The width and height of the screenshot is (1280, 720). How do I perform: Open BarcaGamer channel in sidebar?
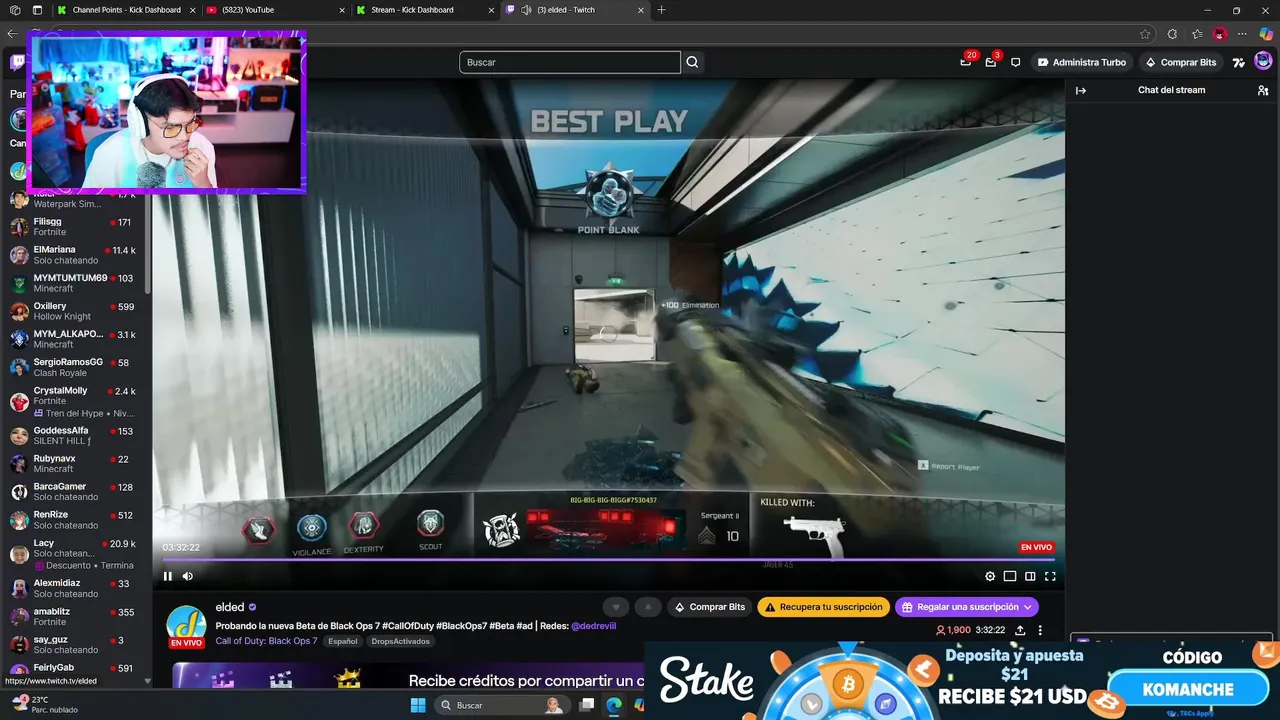coord(76,491)
